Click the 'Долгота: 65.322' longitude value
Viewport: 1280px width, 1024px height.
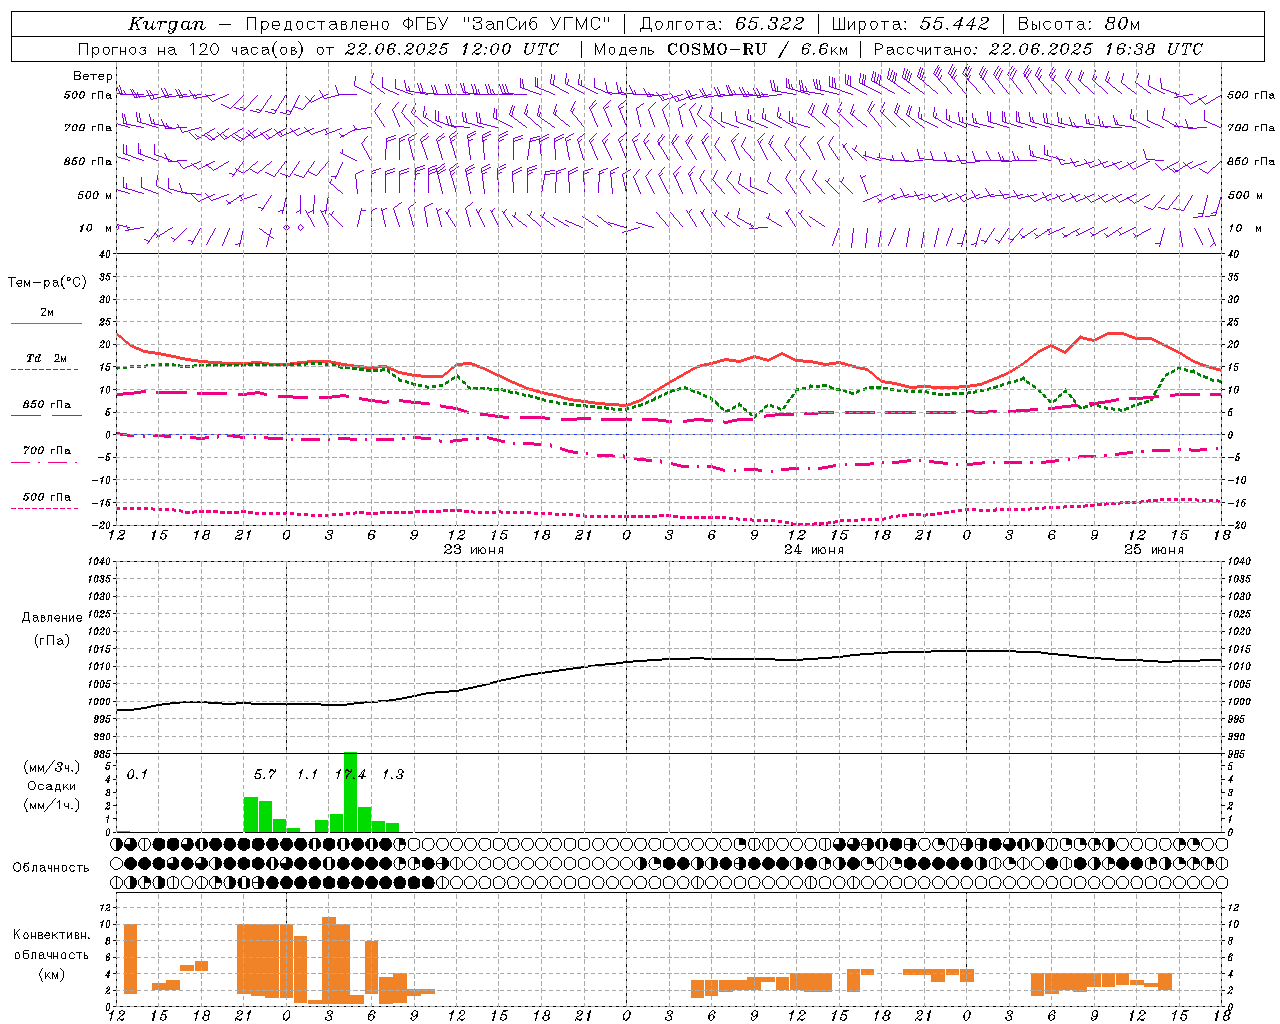pos(721,24)
